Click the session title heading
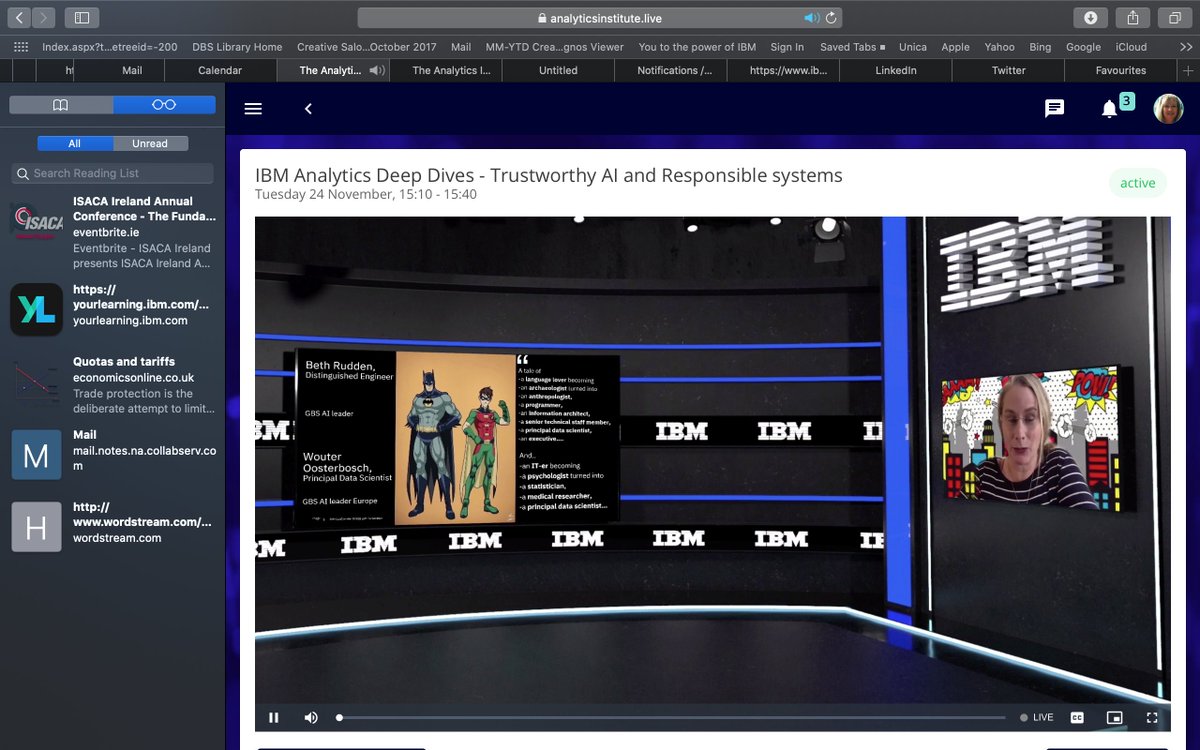 pyautogui.click(x=549, y=176)
